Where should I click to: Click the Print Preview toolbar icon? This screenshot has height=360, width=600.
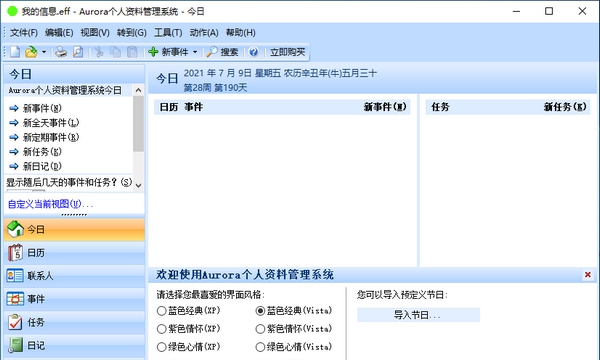(x=78, y=52)
